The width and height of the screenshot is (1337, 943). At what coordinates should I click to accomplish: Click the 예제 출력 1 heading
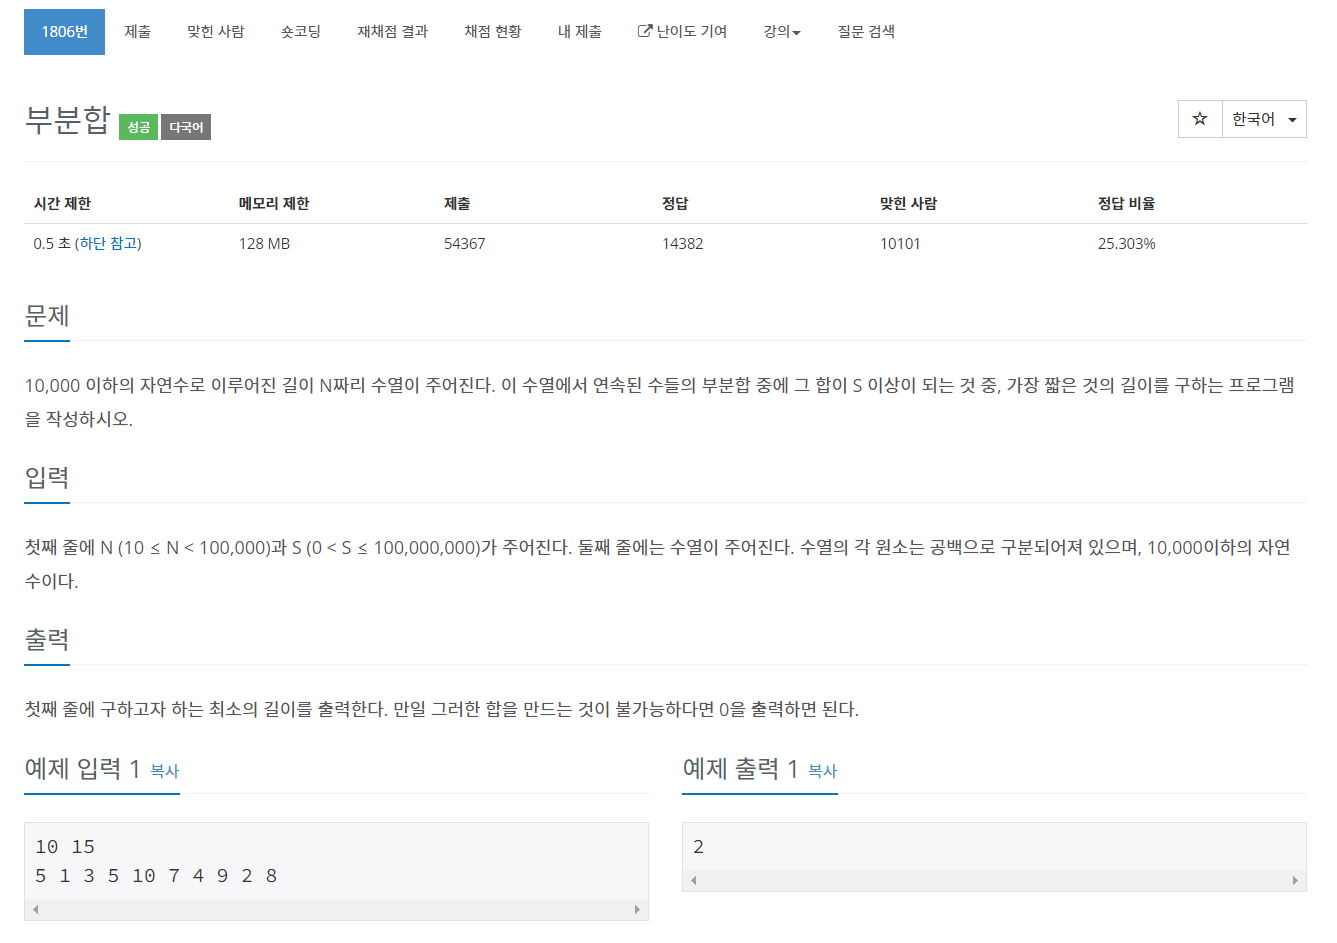[740, 769]
